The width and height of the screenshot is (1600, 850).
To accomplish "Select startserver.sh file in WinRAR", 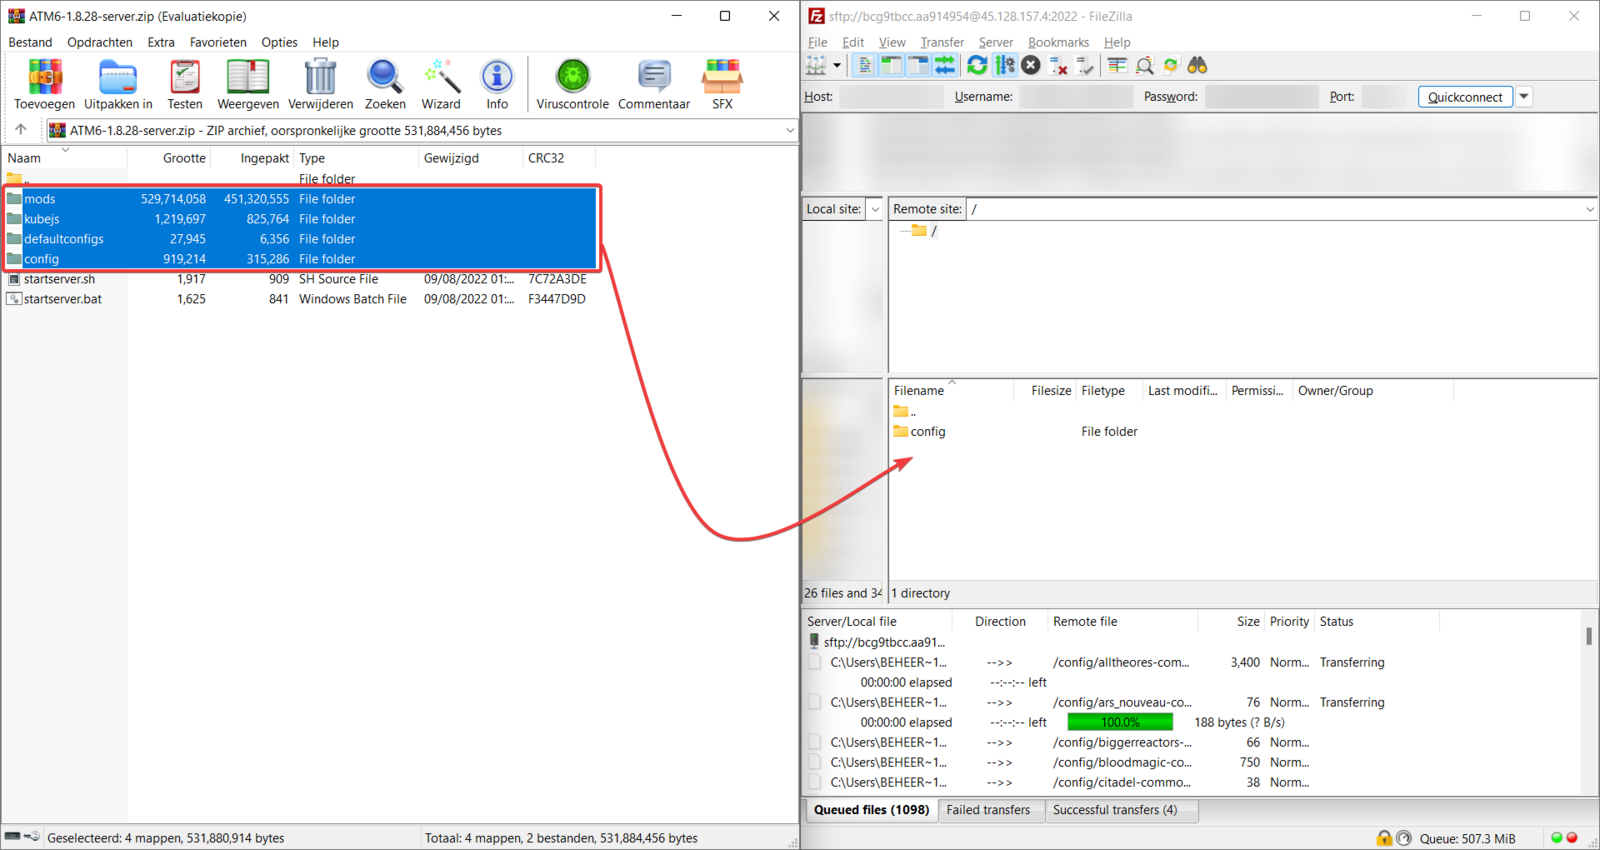I will point(300,279).
